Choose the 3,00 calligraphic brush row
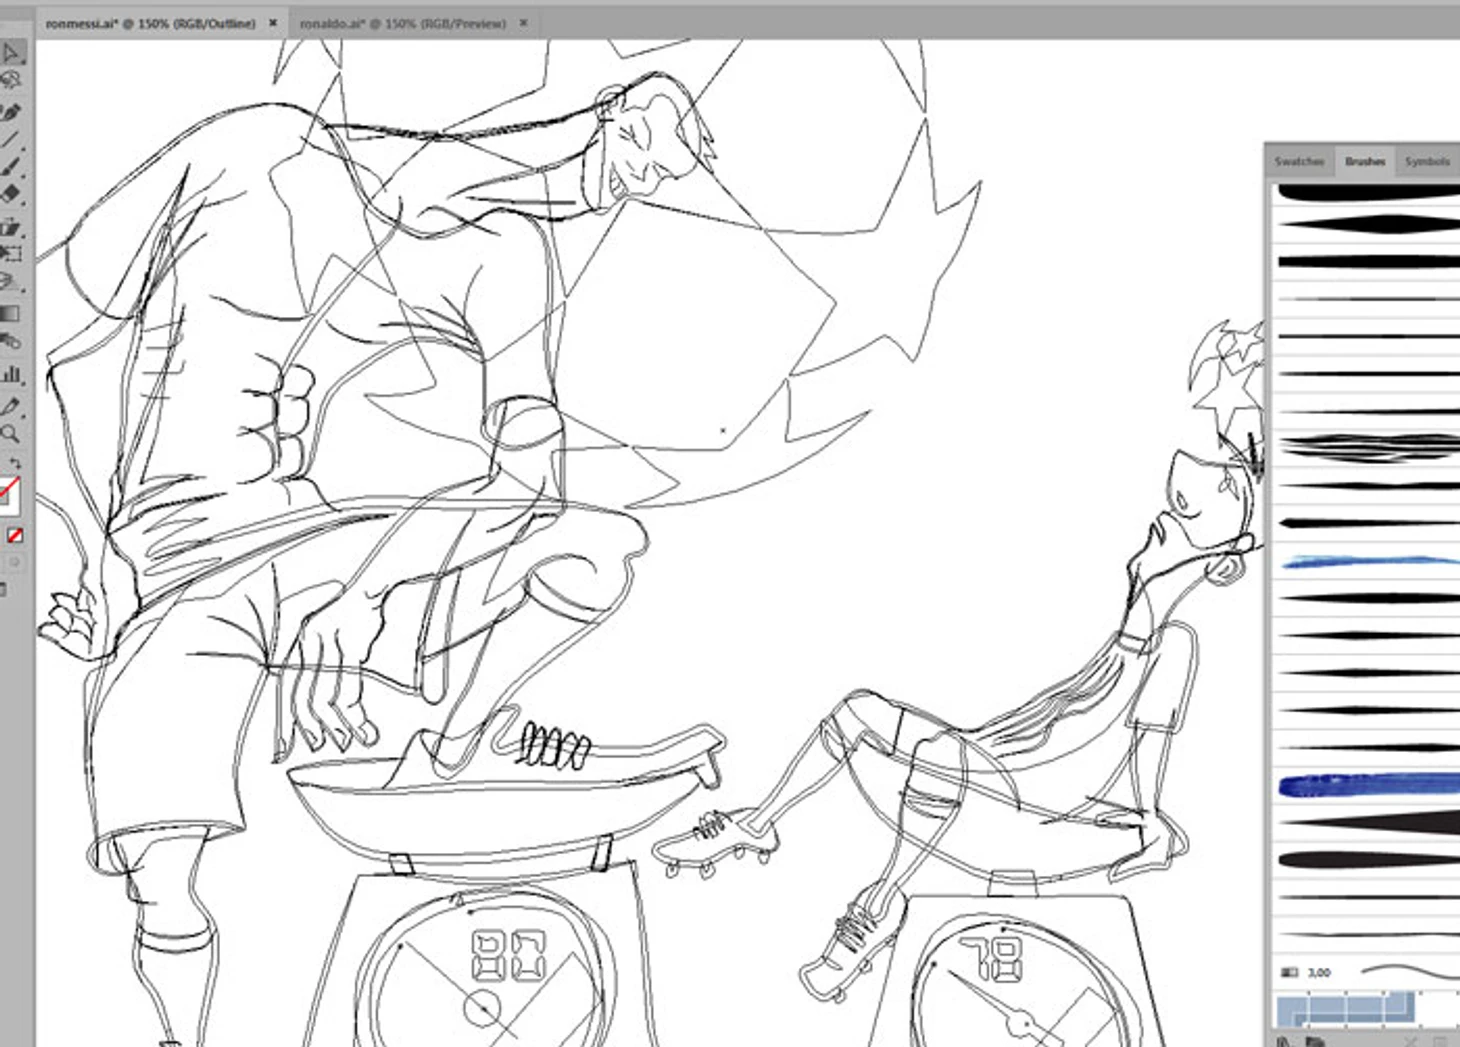The width and height of the screenshot is (1460, 1047). coord(1368,971)
